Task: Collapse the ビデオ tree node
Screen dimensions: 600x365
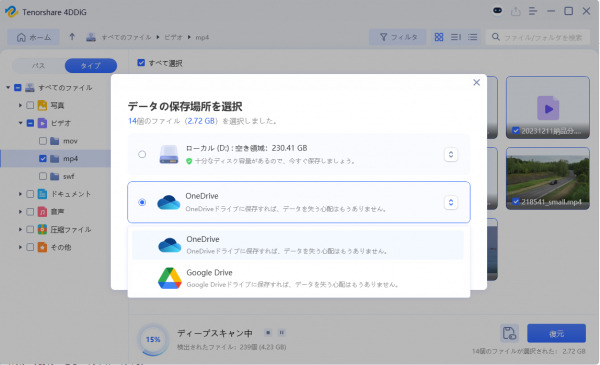Action: click(x=20, y=123)
